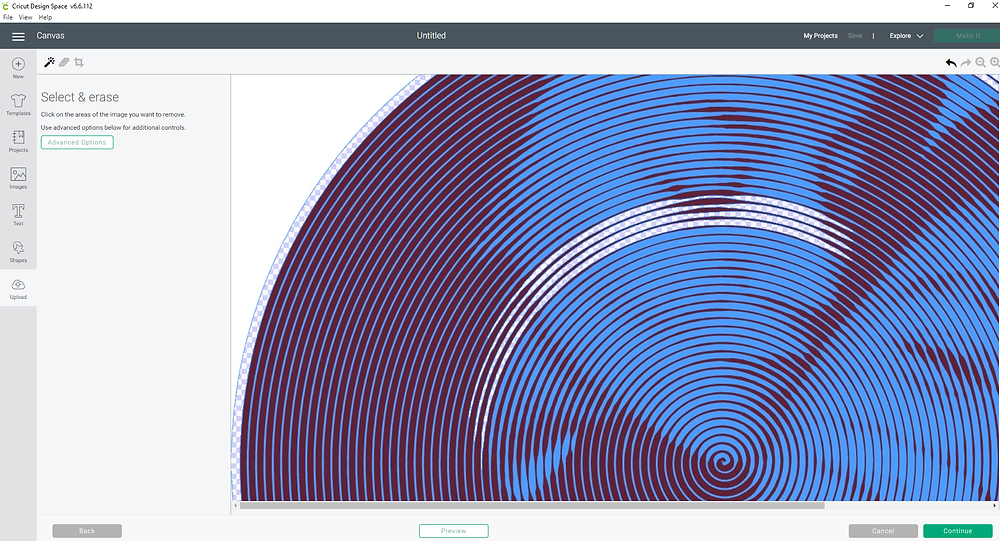
Task: Click the Back button
Action: 87,531
